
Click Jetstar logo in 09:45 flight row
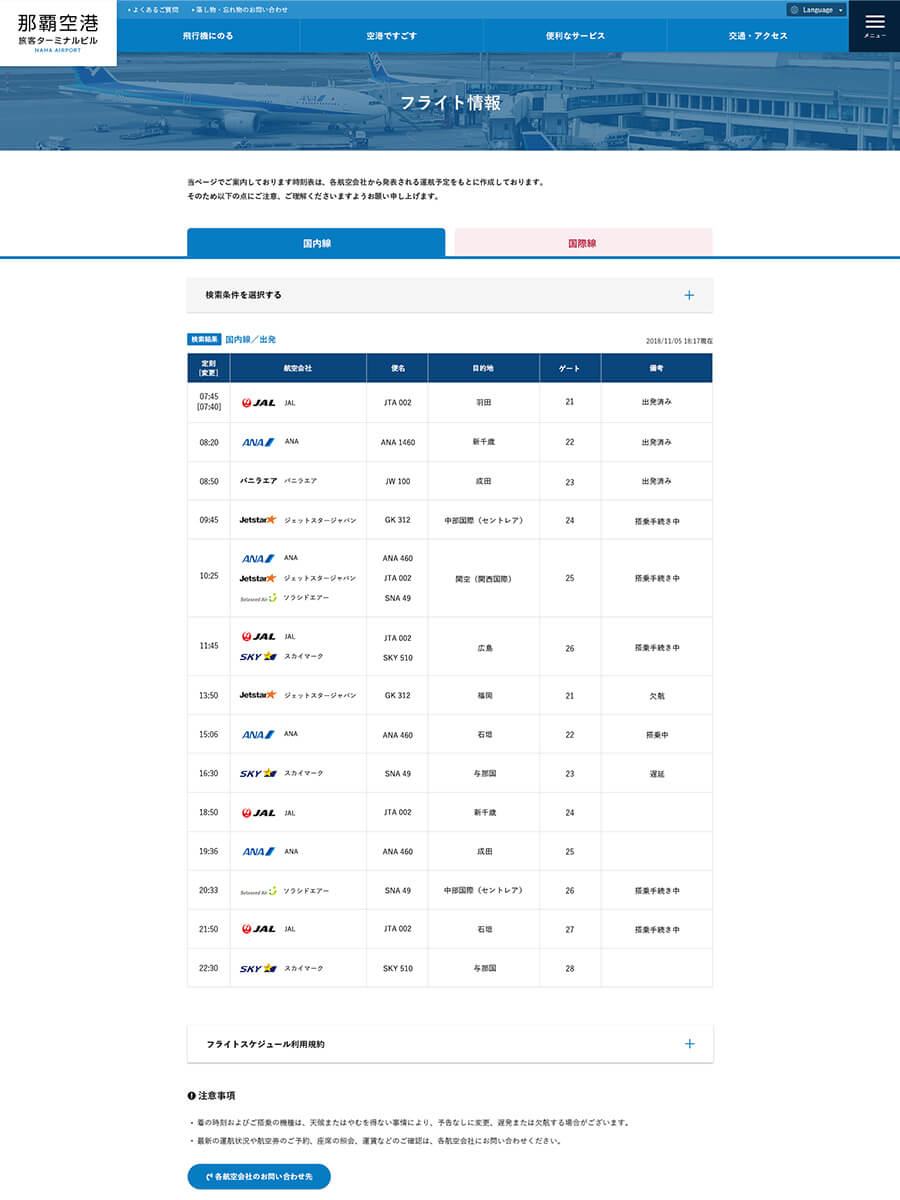pos(258,520)
